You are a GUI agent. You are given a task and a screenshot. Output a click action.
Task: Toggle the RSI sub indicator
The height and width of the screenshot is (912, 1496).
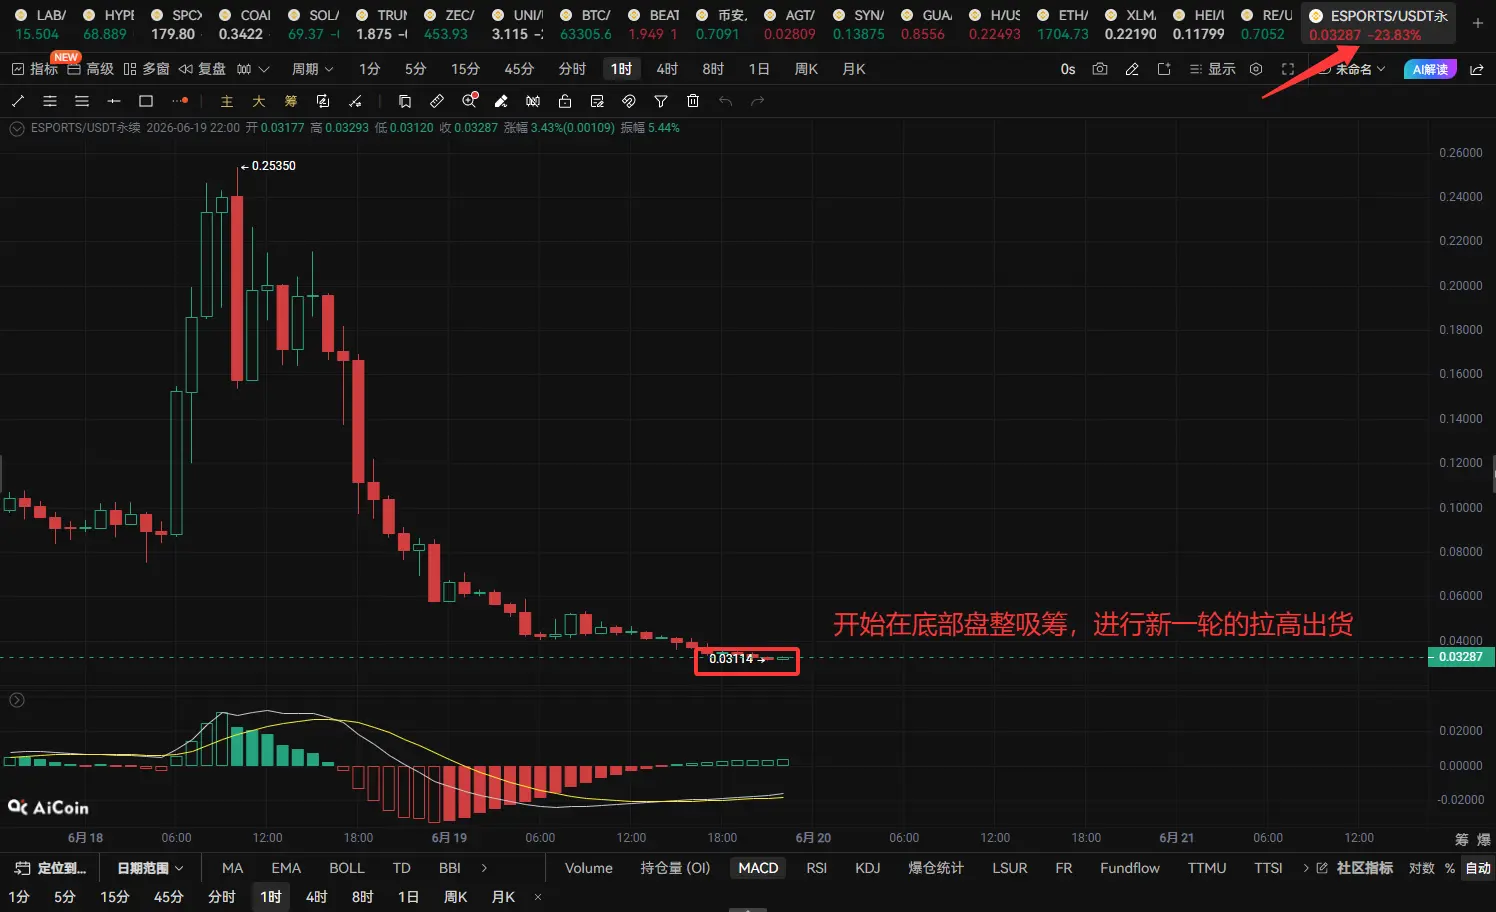(817, 868)
